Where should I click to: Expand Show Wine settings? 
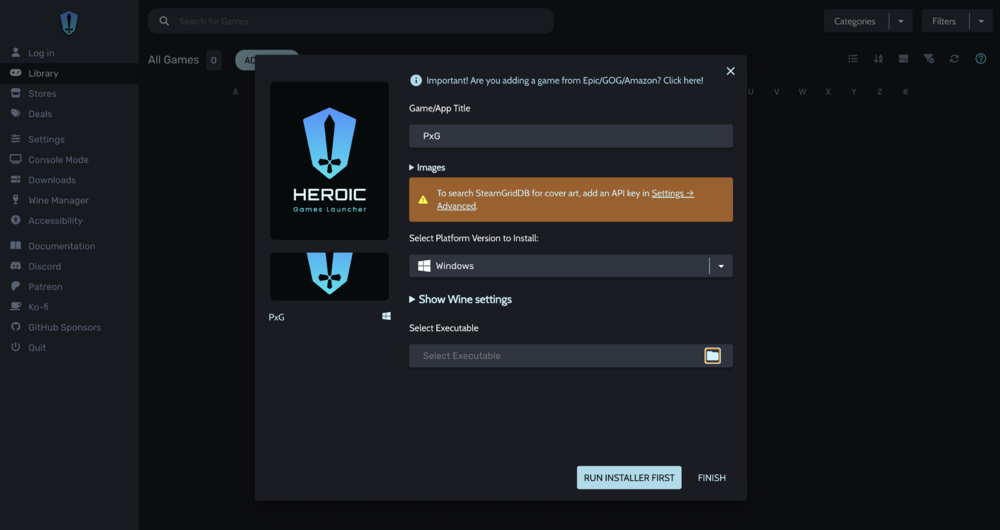pyautogui.click(x=460, y=299)
